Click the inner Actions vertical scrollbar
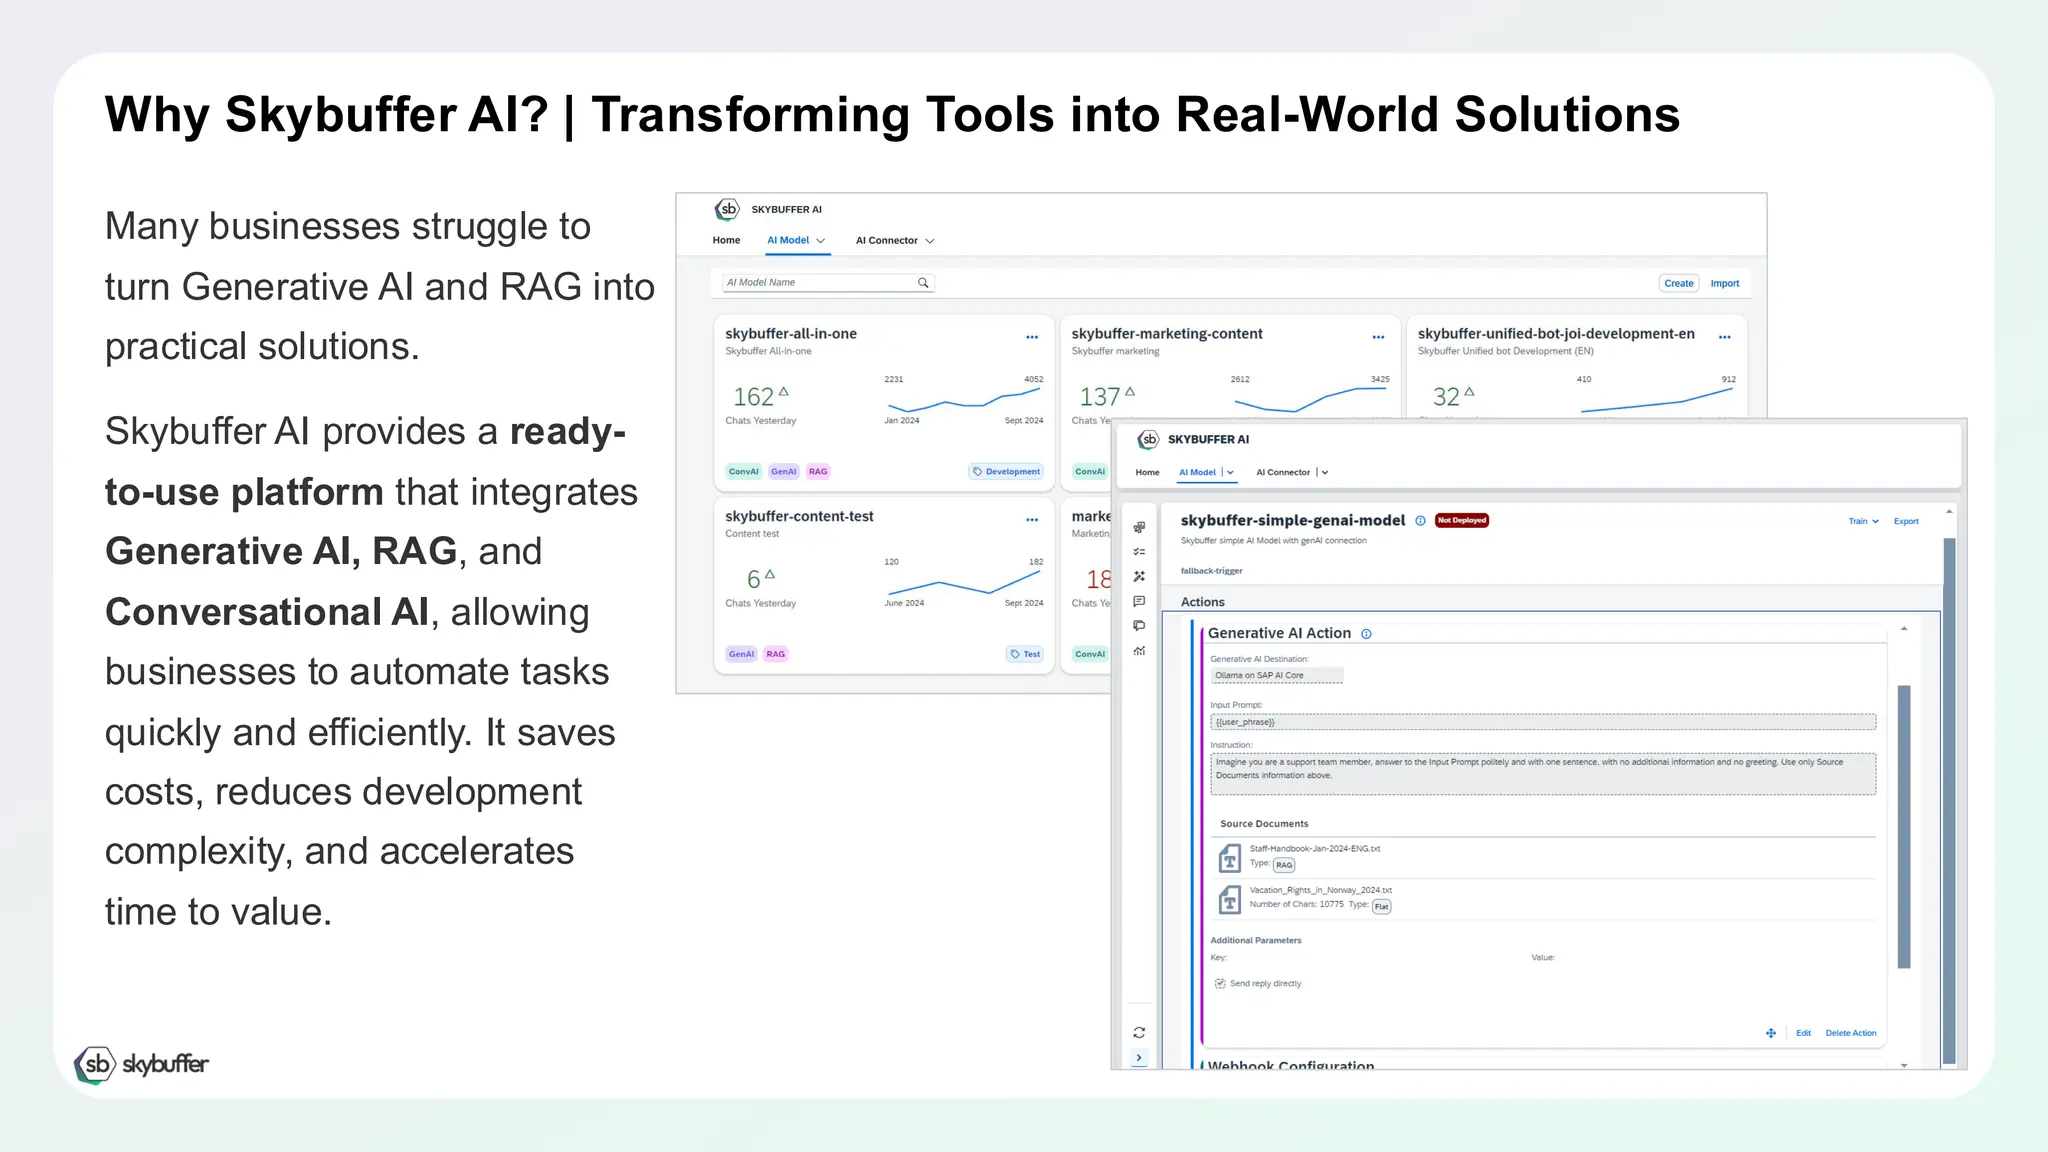Screen dimensions: 2048x1152 pos(1904,826)
